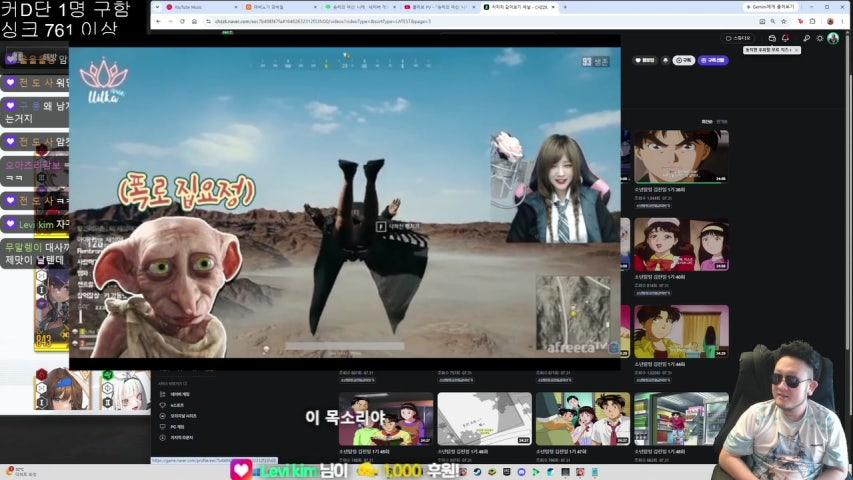Screen dimensions: 853x480
Task: Switch to the YouTube Music tab
Action: [201, 7]
